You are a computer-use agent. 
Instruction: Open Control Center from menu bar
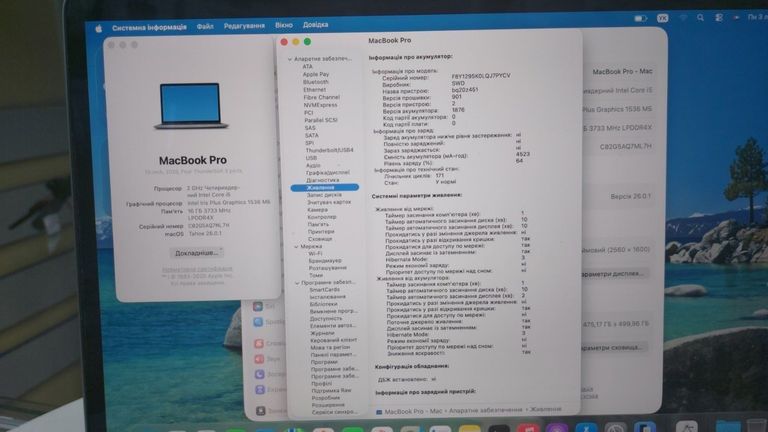pyautogui.click(x=719, y=18)
